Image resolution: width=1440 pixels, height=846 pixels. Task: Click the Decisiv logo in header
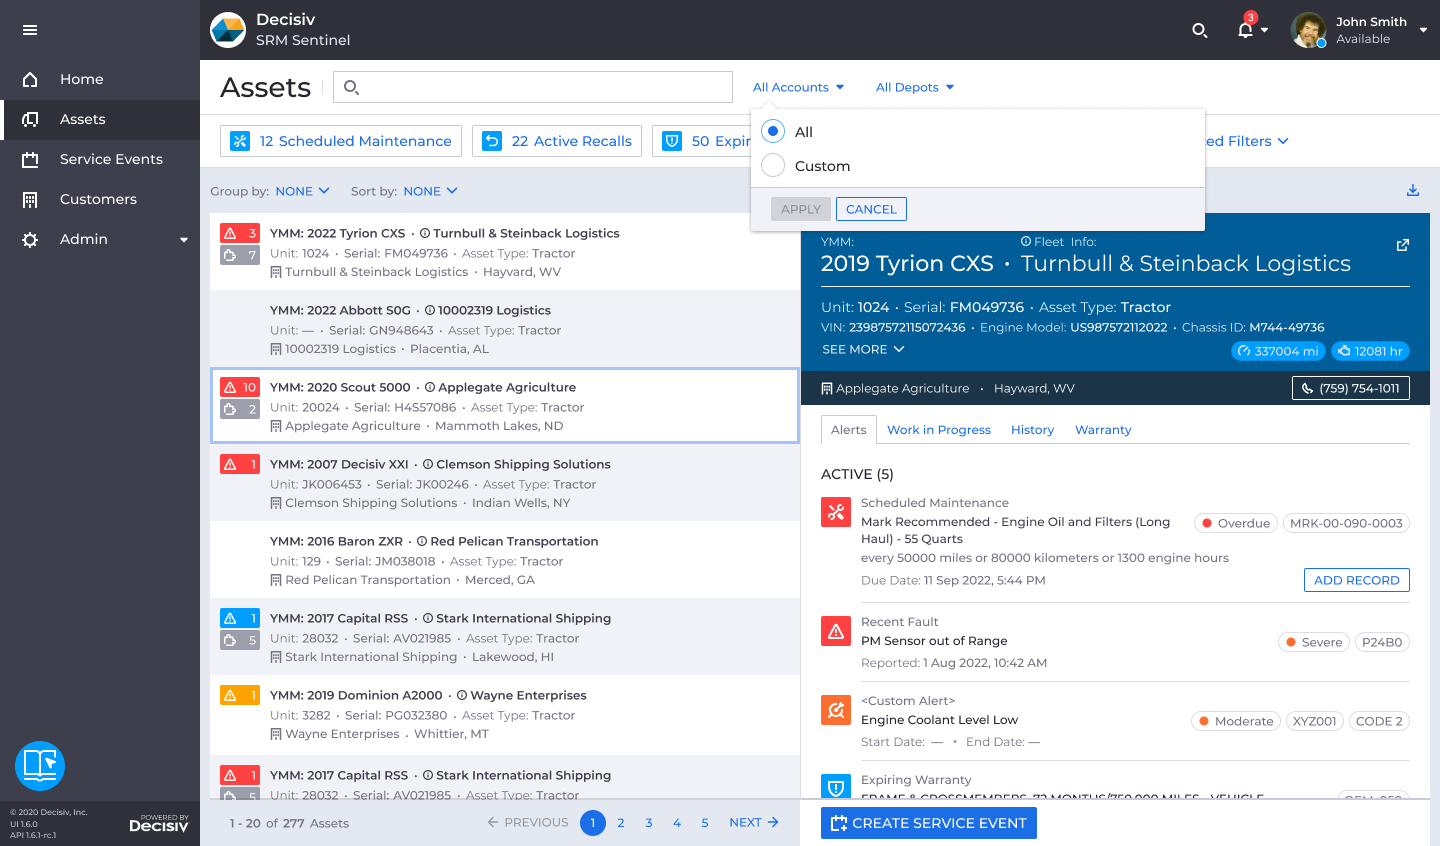228,30
